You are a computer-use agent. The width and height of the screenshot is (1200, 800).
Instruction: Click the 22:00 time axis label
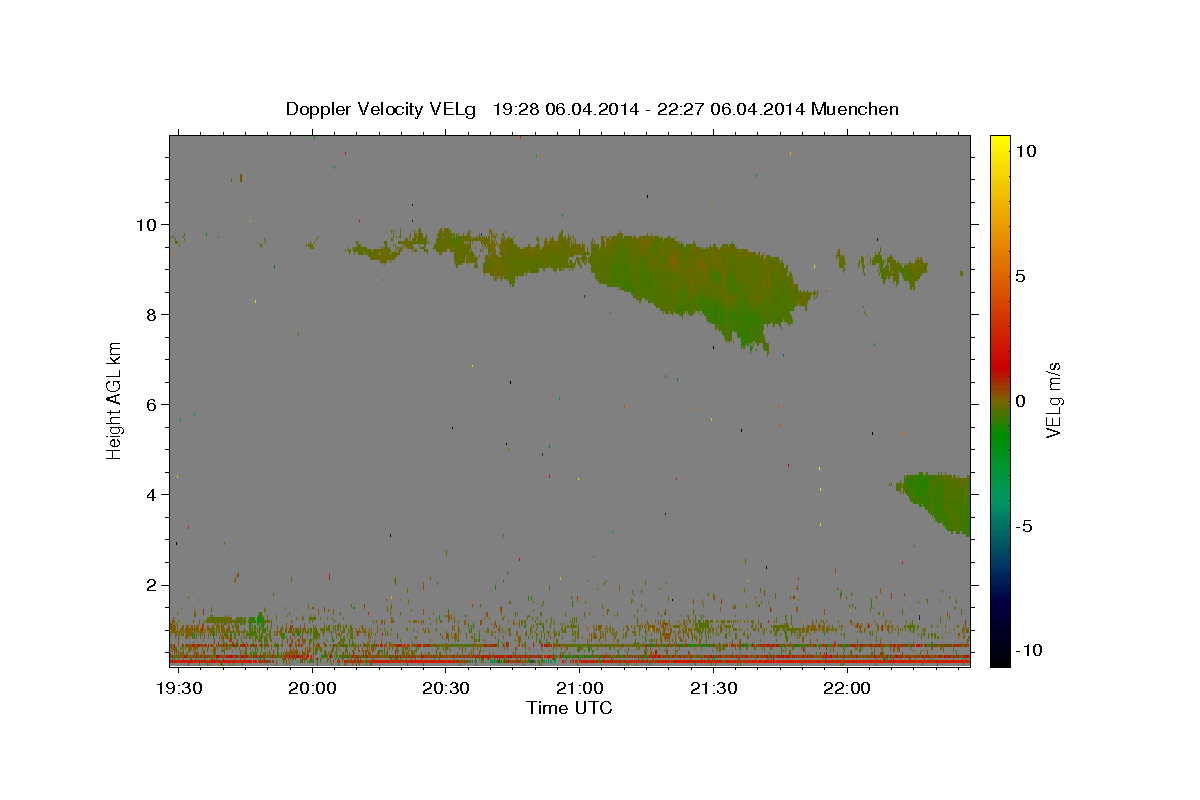[x=846, y=689]
